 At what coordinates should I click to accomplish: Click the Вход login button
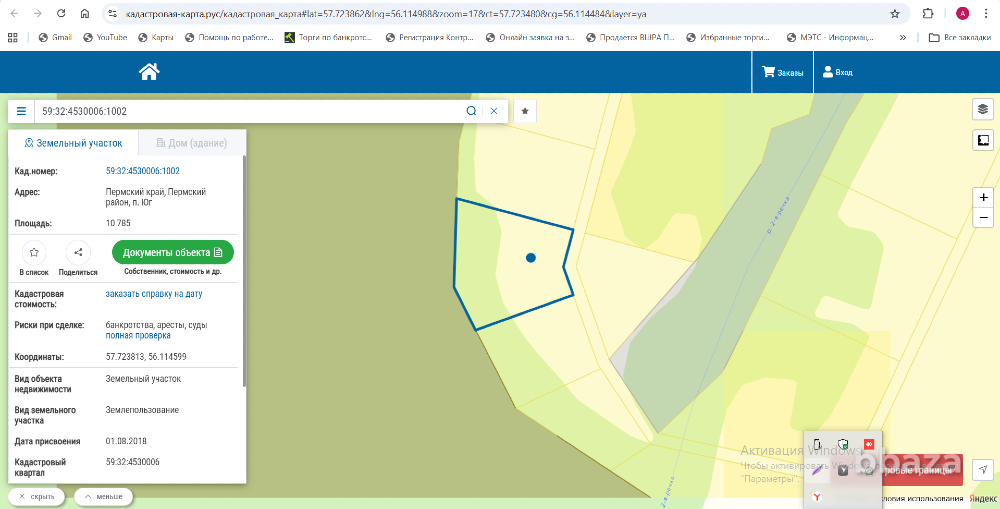[837, 73]
